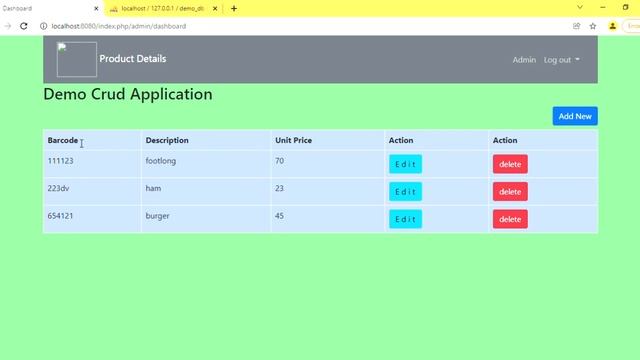
Task: Open the Admin navbar link
Action: coord(524,60)
